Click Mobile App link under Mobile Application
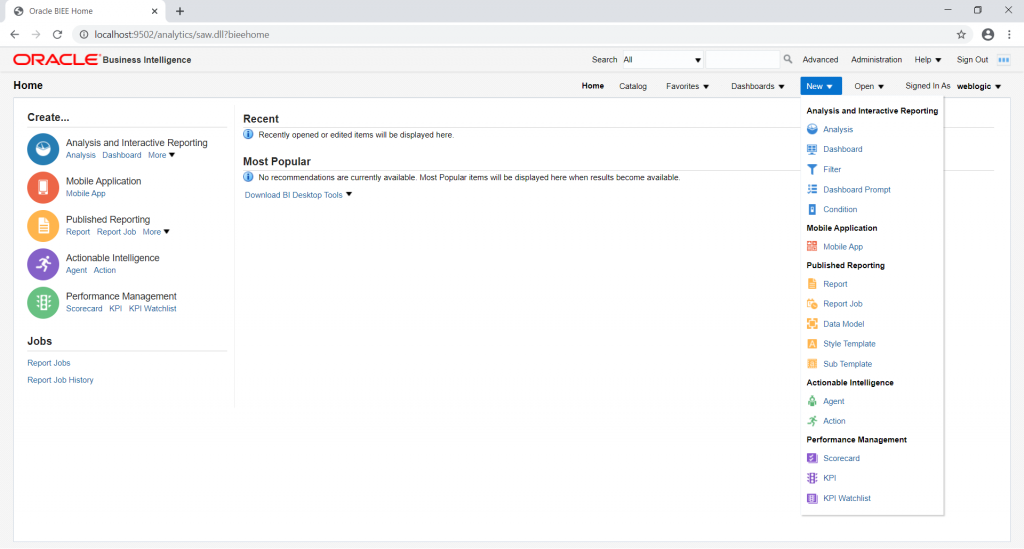Image resolution: width=1024 pixels, height=549 pixels. [x=86, y=194]
